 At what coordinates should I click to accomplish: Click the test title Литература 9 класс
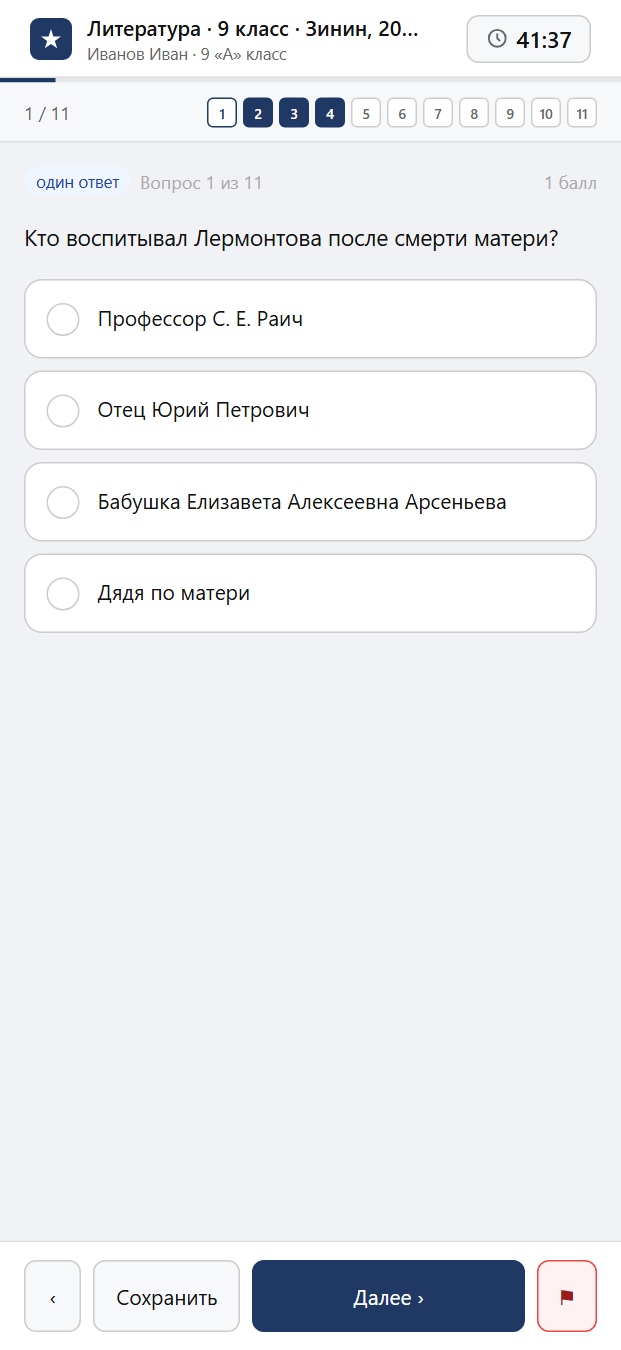253,29
